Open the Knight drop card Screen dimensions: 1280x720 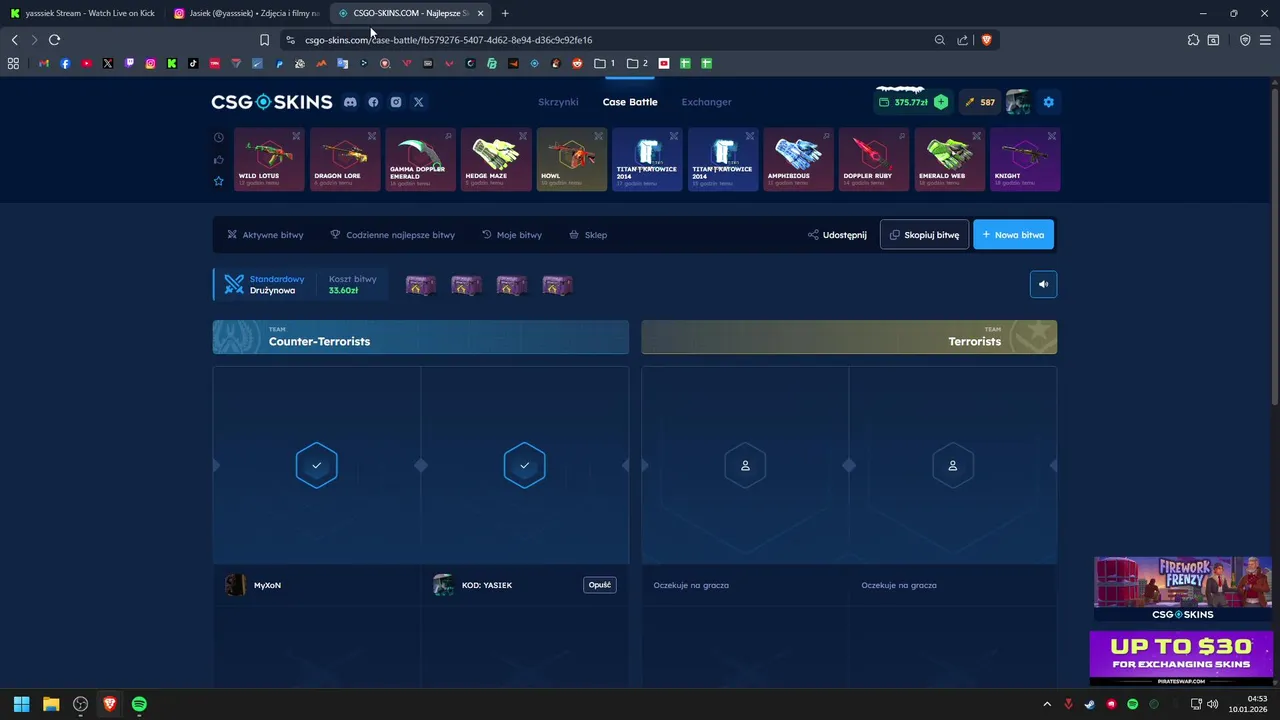pyautogui.click(x=1025, y=159)
